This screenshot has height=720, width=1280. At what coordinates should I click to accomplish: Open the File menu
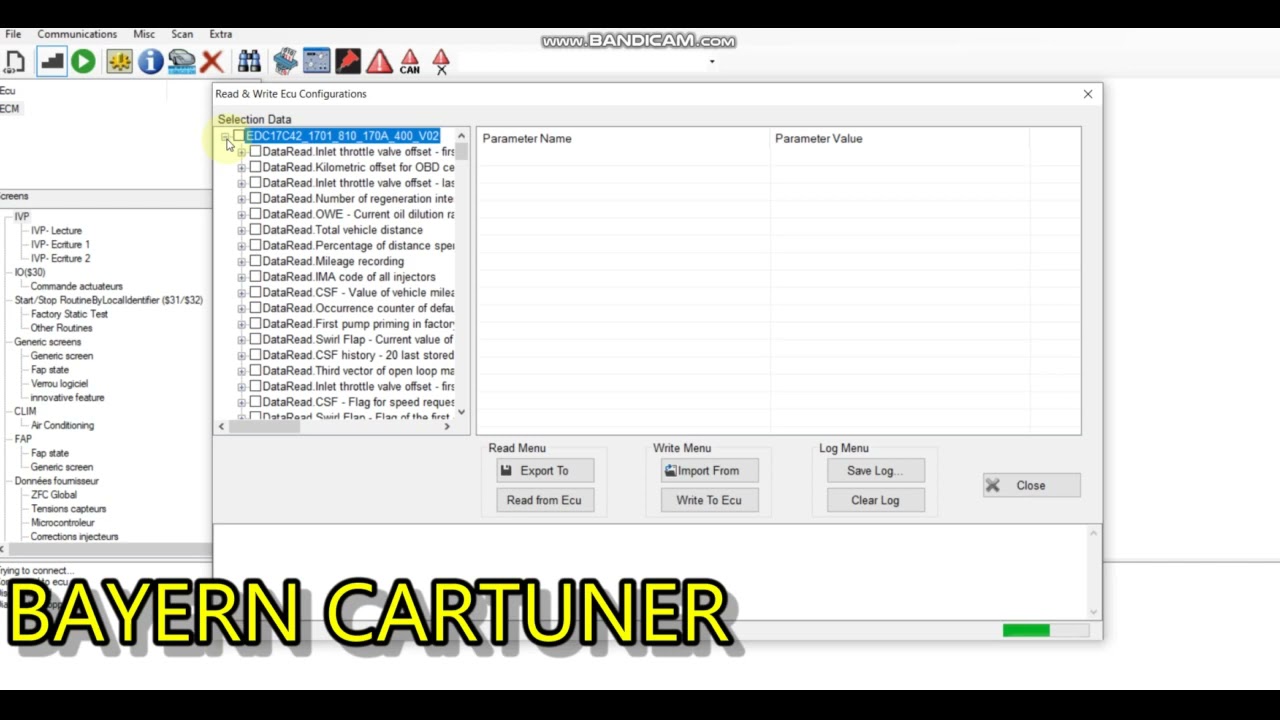coord(13,34)
